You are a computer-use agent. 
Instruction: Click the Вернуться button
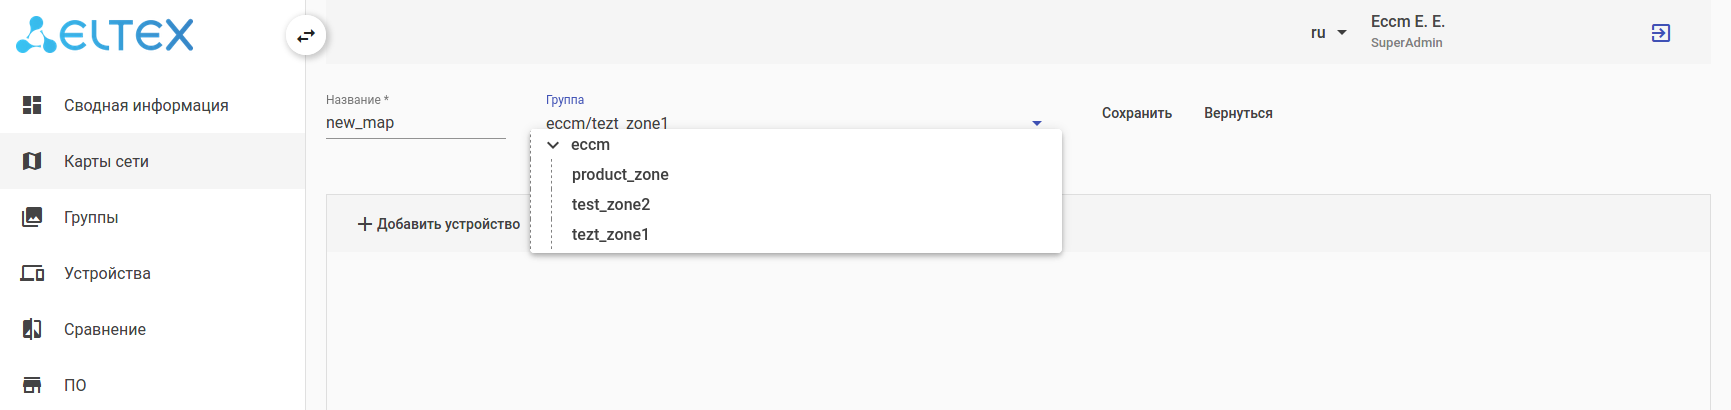point(1238,113)
